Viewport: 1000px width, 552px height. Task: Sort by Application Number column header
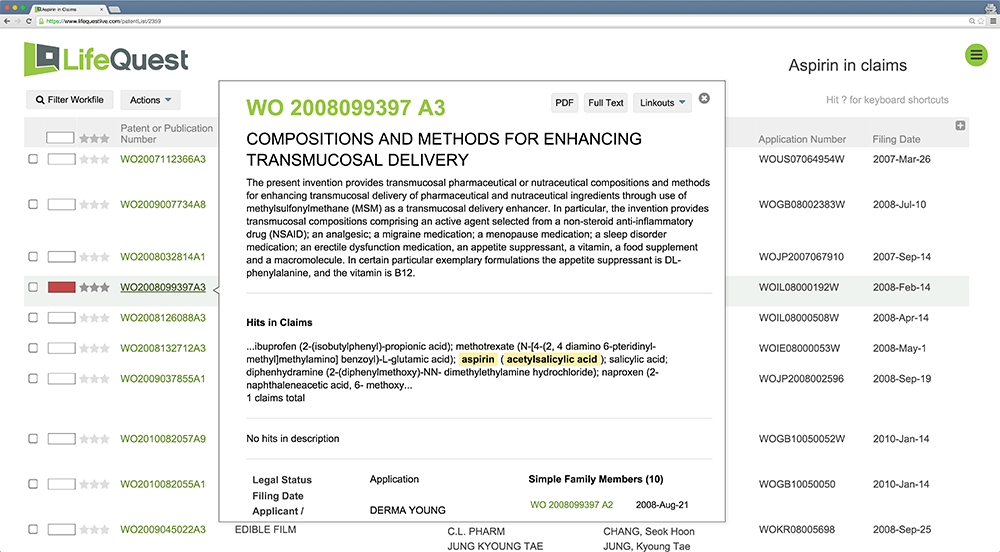[802, 139]
